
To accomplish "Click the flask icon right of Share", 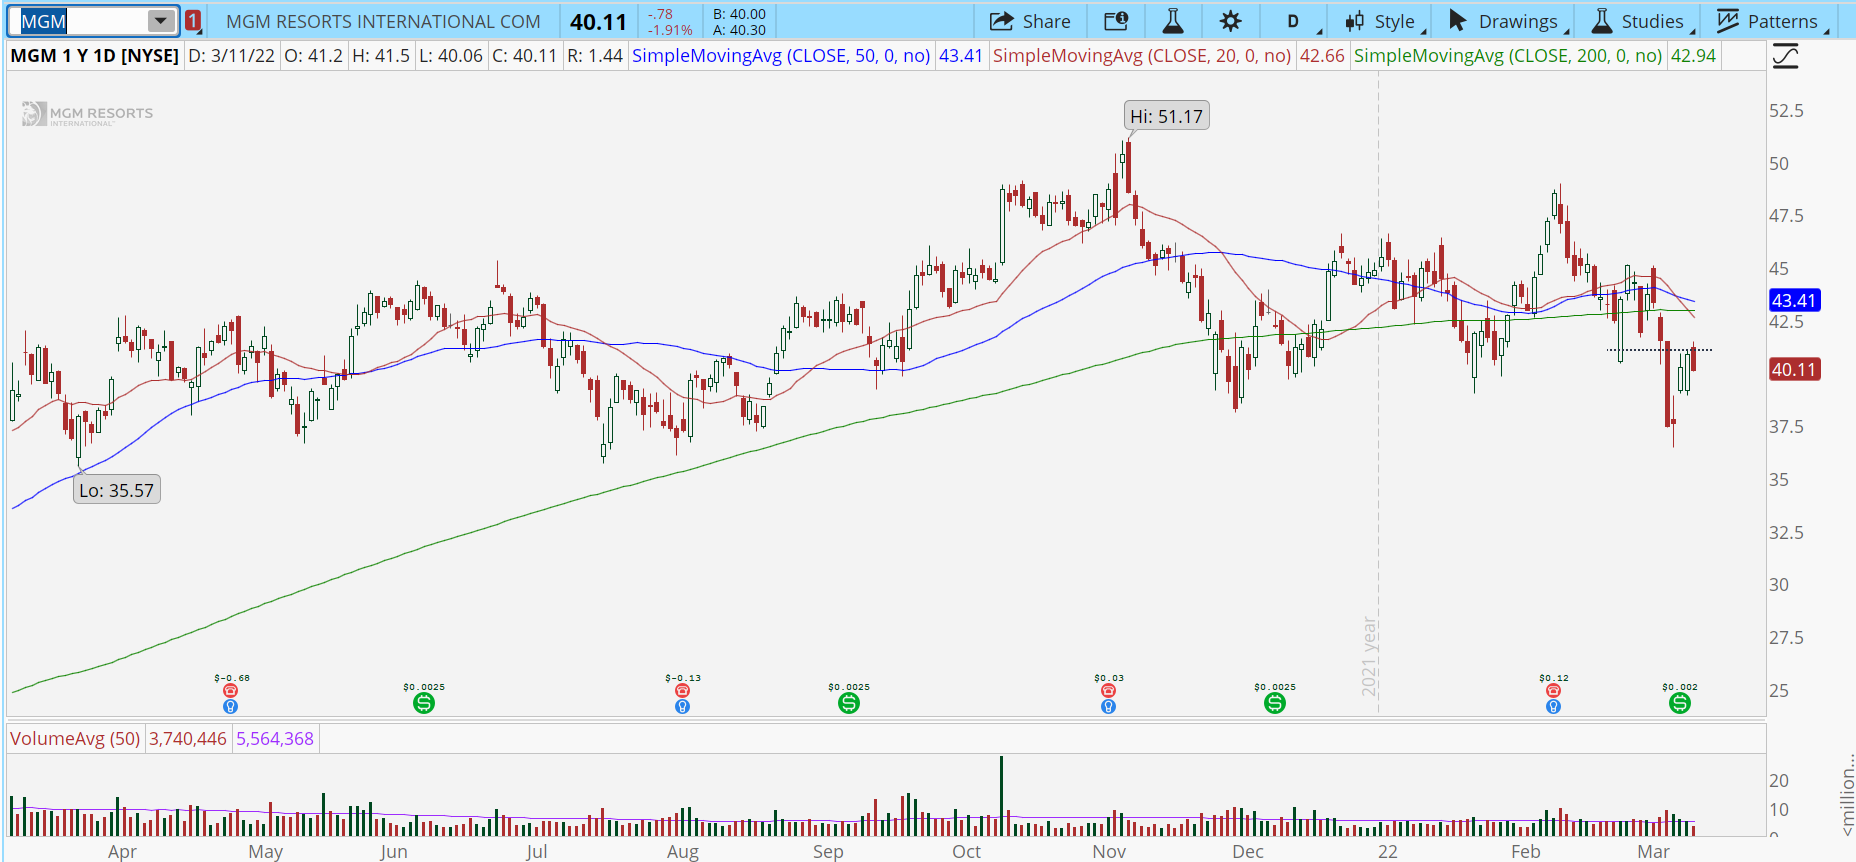I will click(x=1173, y=21).
